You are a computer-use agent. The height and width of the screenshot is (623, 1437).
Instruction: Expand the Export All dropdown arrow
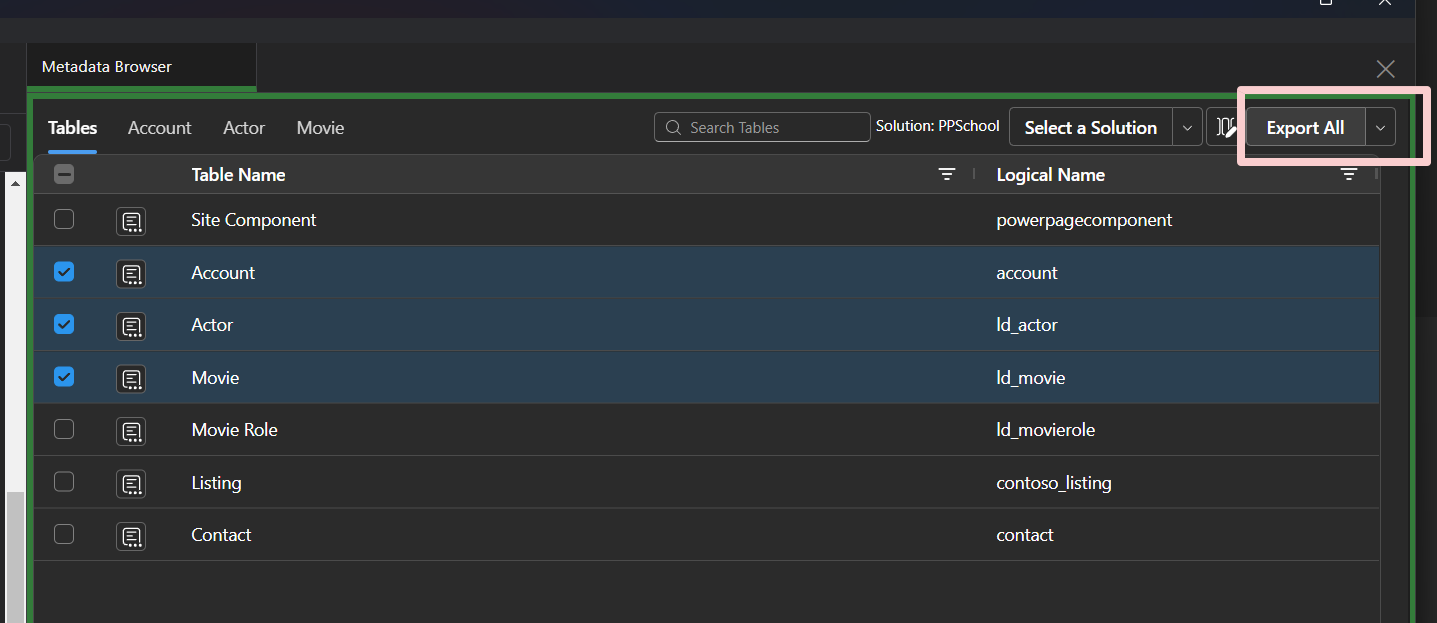[1380, 127]
